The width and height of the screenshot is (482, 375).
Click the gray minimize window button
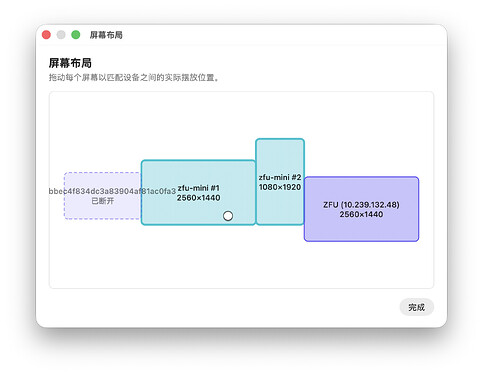click(x=61, y=35)
